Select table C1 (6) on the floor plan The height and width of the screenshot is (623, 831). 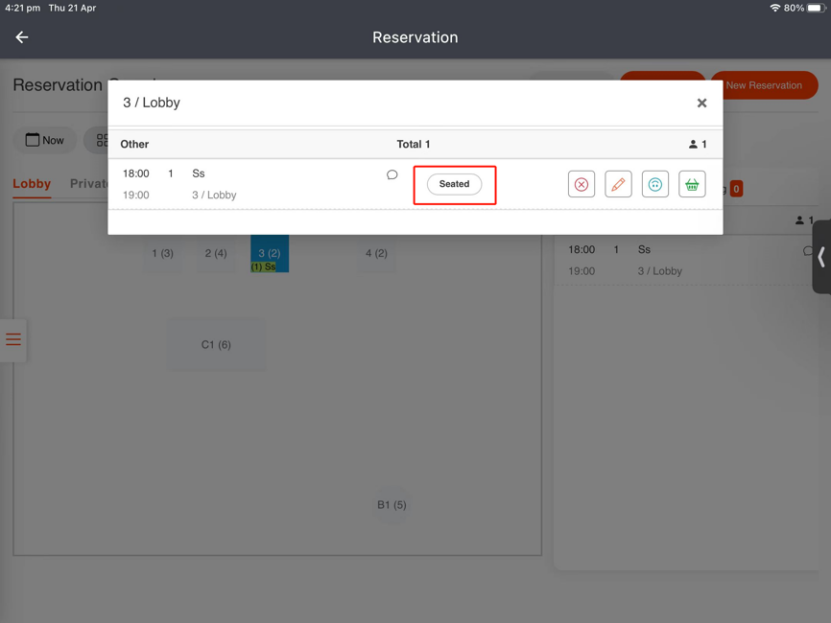pos(216,345)
